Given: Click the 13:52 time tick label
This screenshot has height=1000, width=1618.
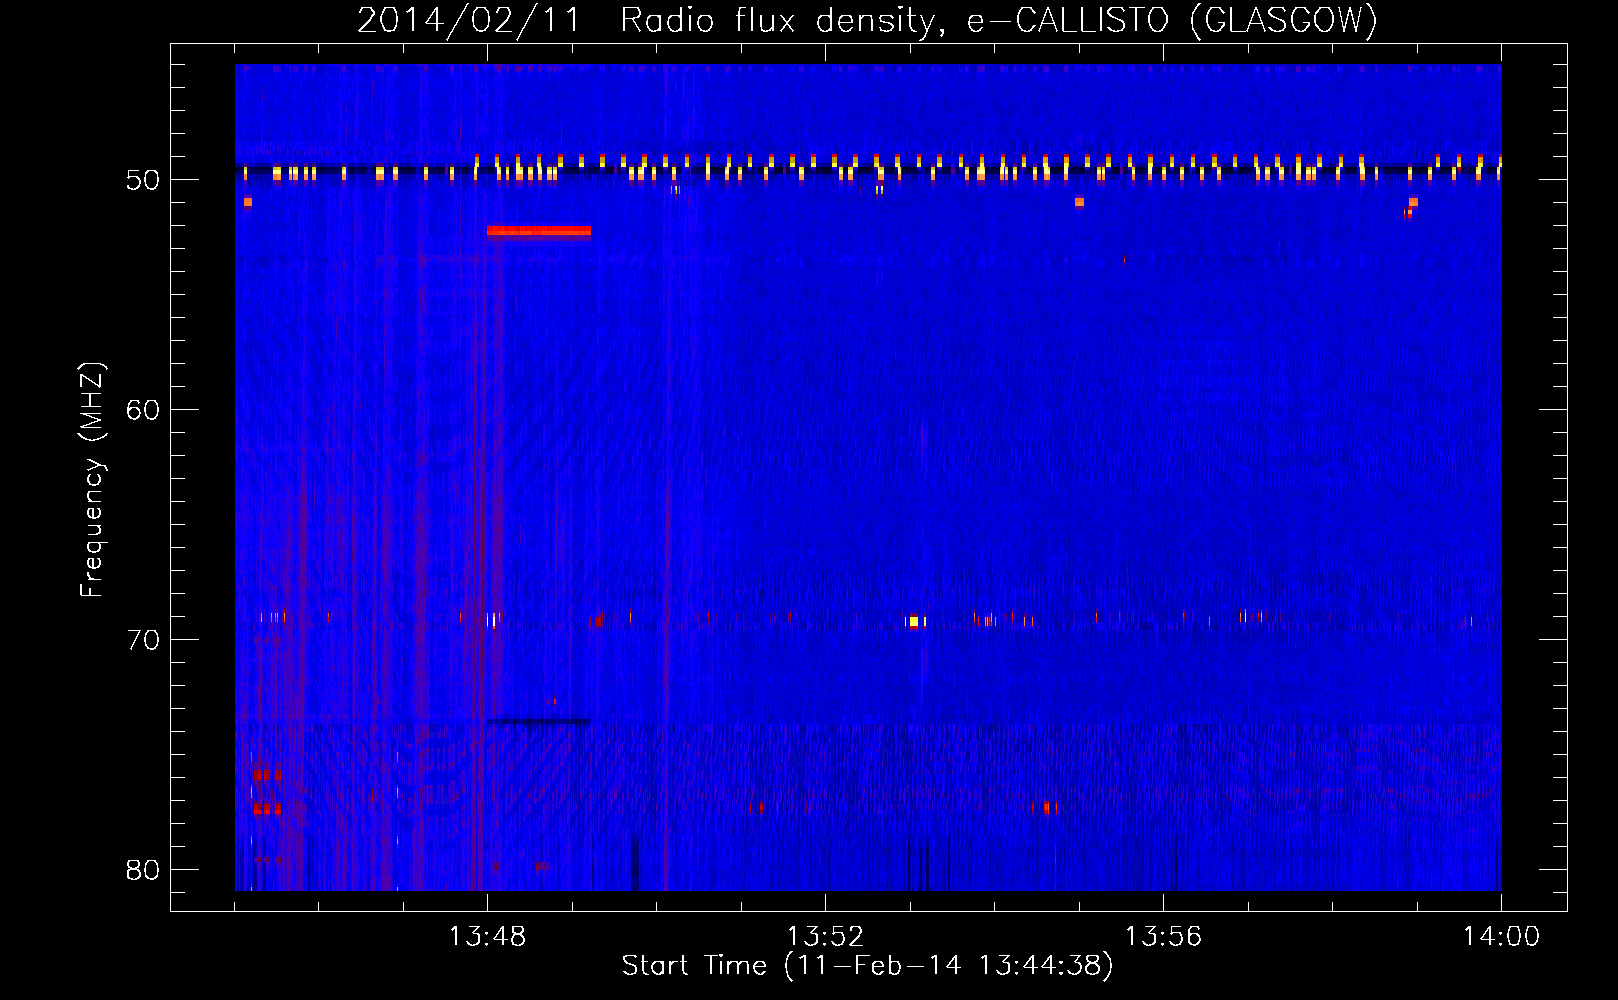Looking at the screenshot, I should pos(825,937).
